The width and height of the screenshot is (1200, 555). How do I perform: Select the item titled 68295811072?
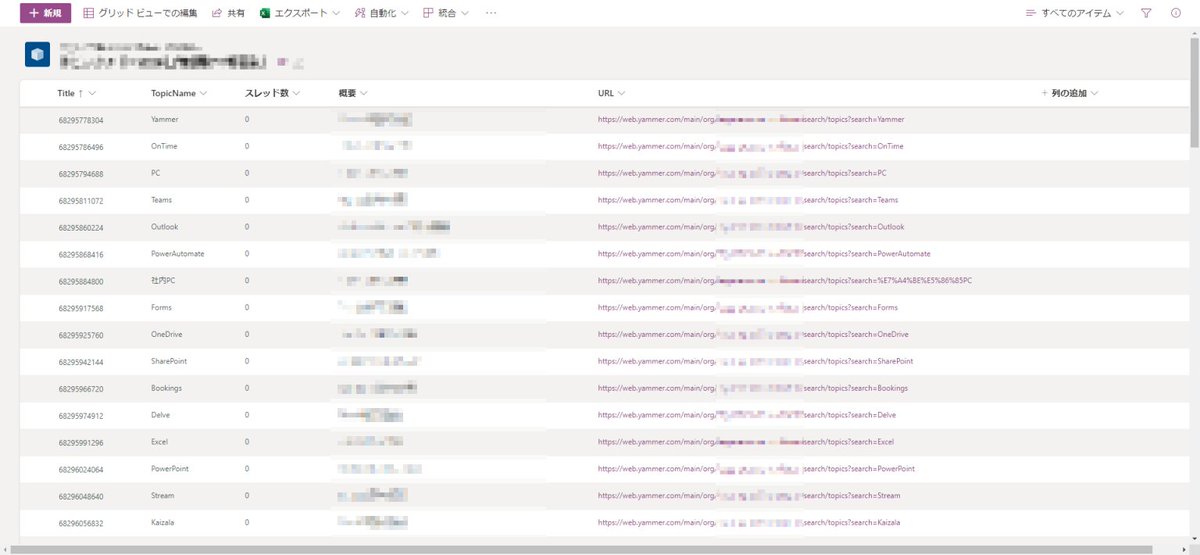coord(81,201)
